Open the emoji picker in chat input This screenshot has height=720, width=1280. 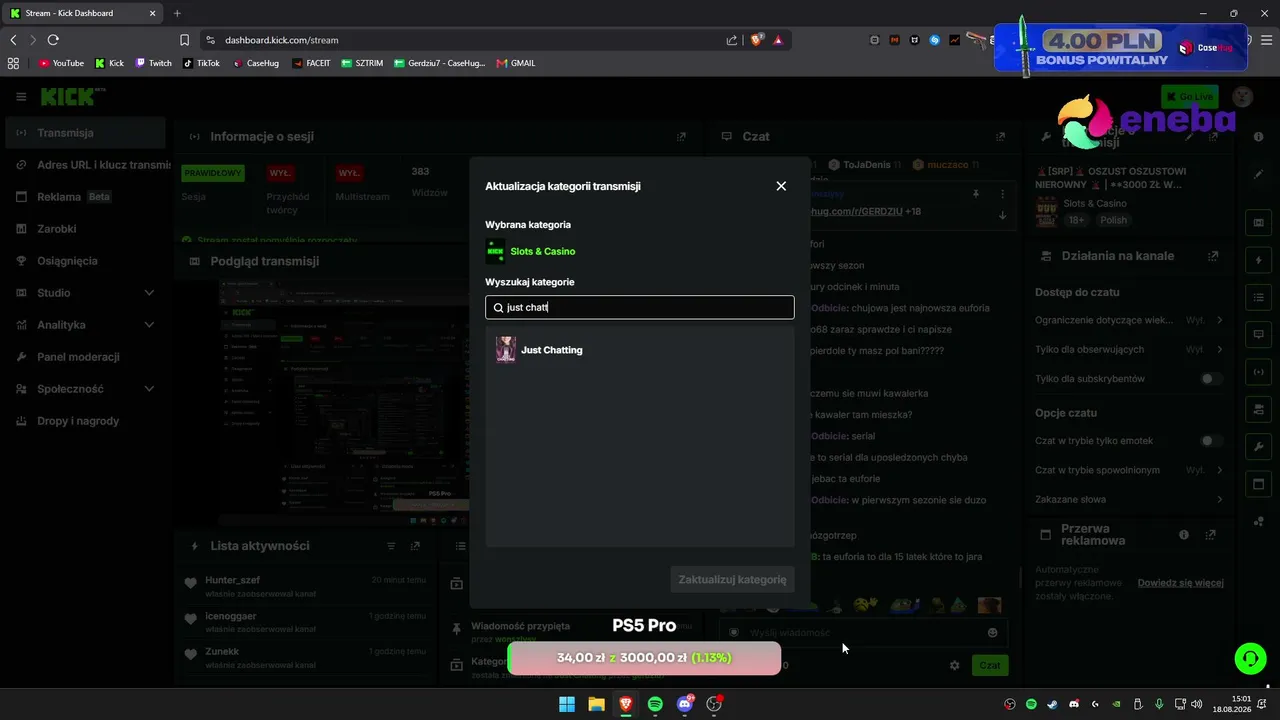click(992, 632)
